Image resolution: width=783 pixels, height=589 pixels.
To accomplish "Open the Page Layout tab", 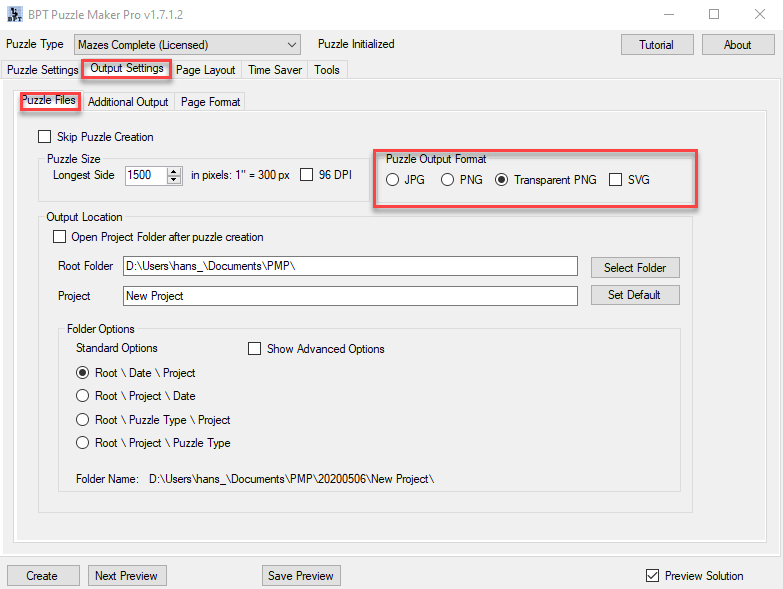I will (x=206, y=70).
